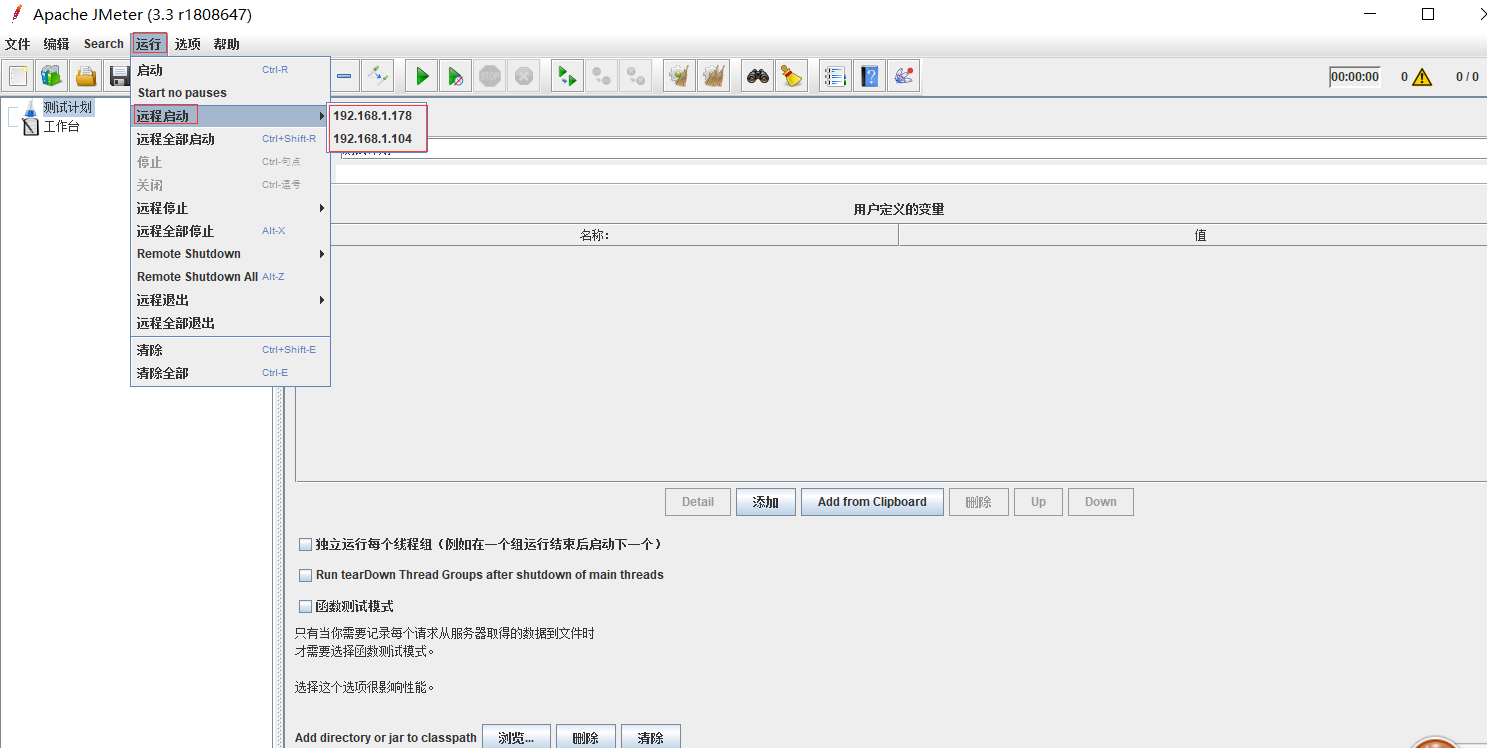Click the 值 column header

point(1193,235)
